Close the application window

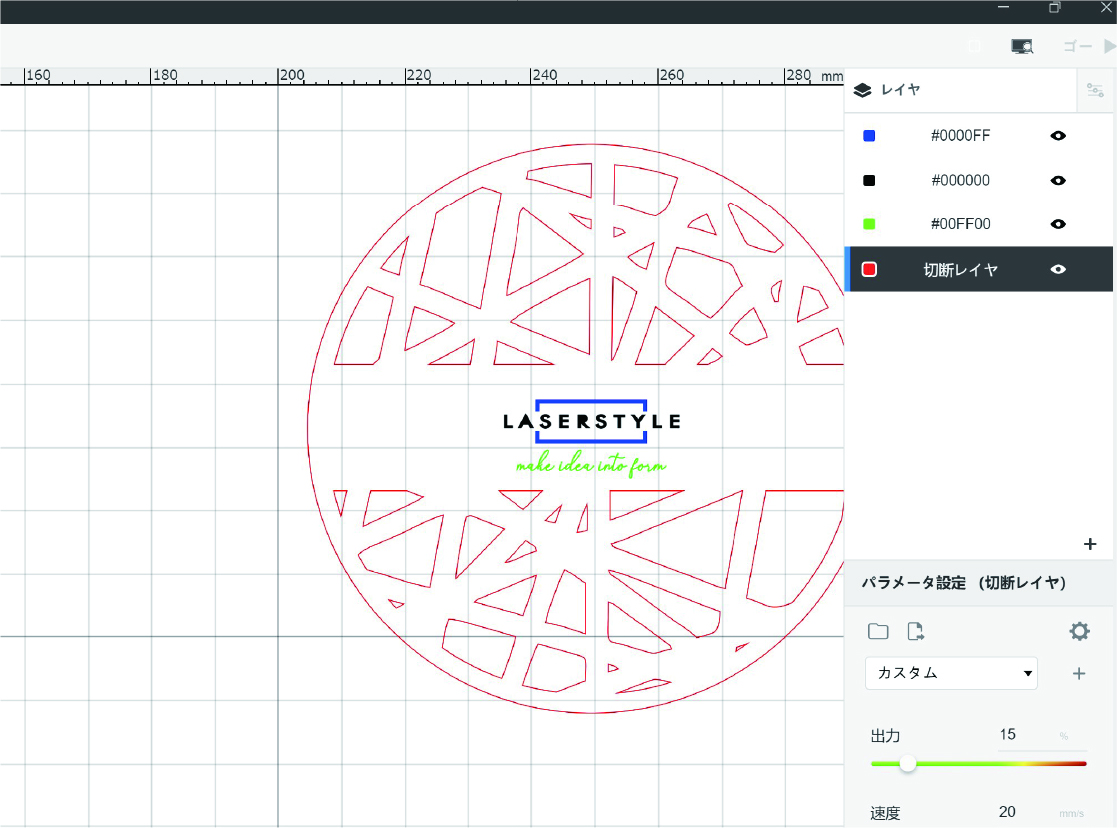tap(1106, 7)
